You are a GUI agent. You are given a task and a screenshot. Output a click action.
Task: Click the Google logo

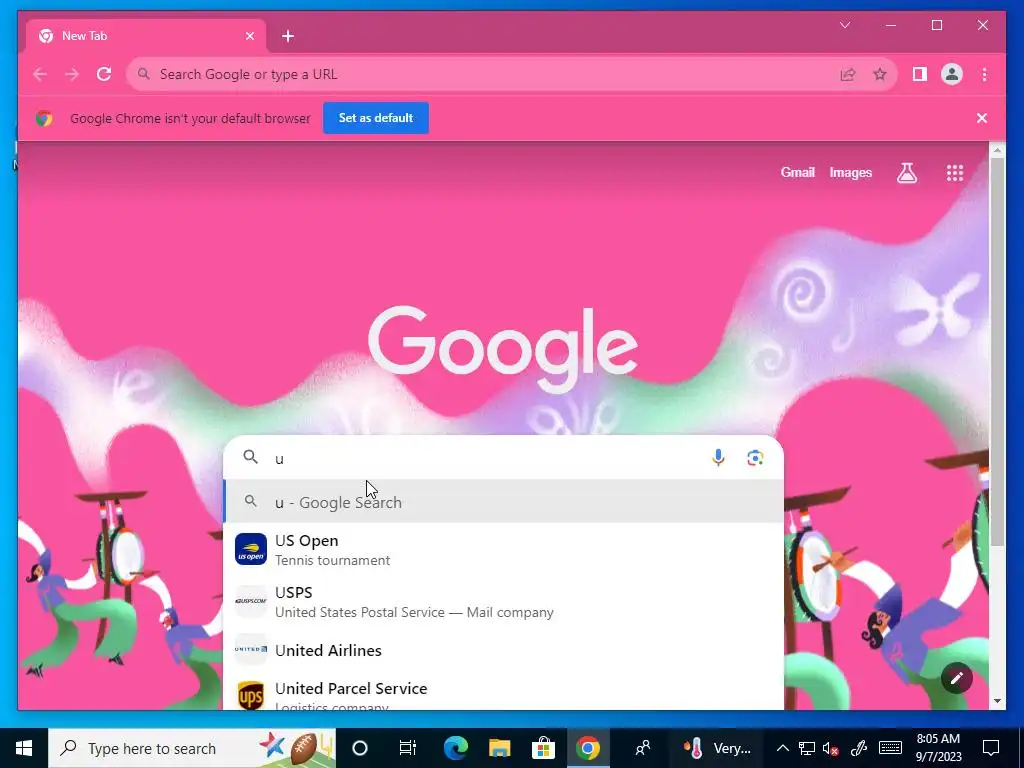point(503,348)
